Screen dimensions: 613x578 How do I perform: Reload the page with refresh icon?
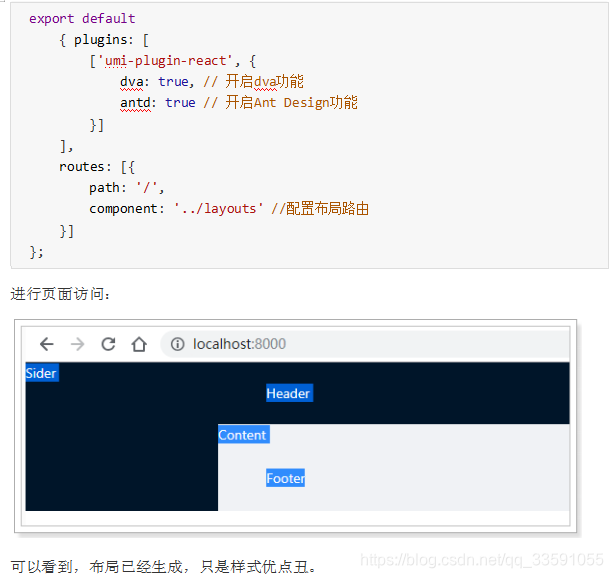click(x=108, y=344)
